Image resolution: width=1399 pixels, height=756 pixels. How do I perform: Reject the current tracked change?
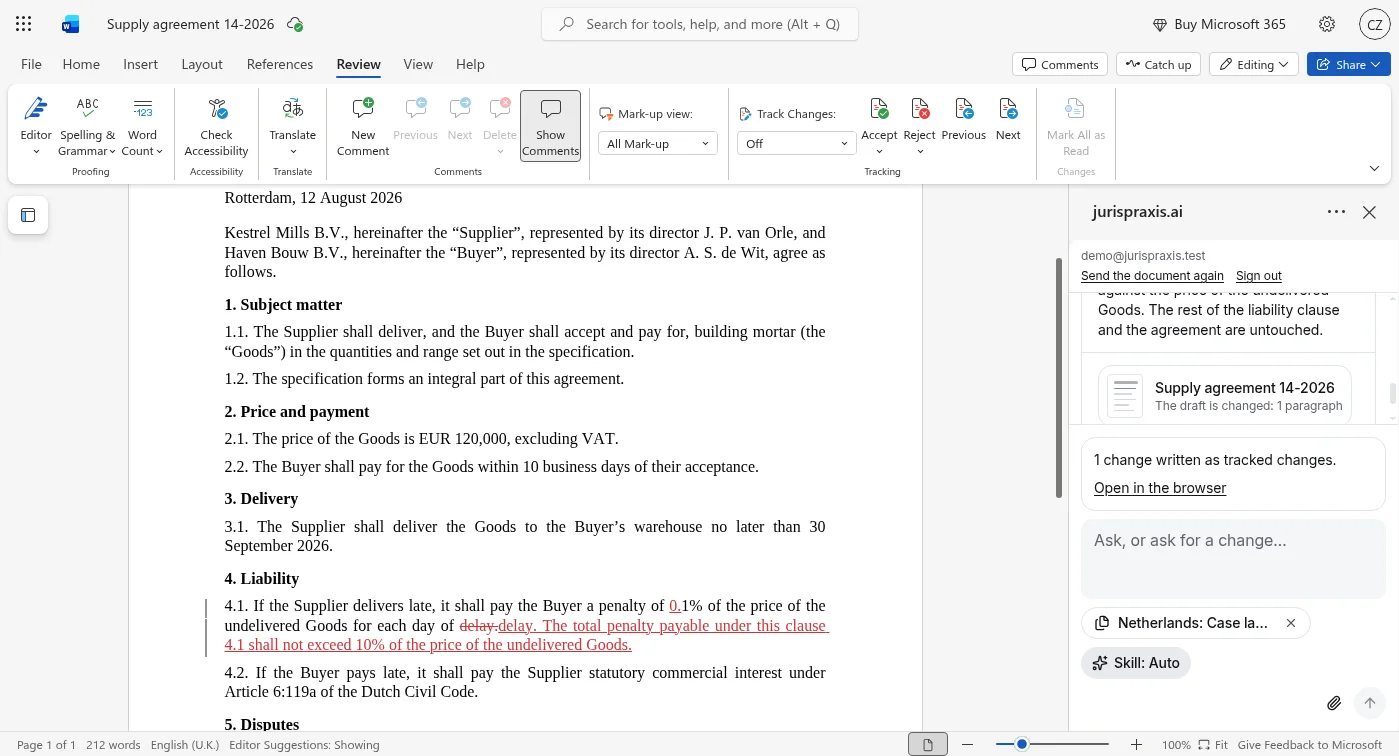tap(919, 117)
